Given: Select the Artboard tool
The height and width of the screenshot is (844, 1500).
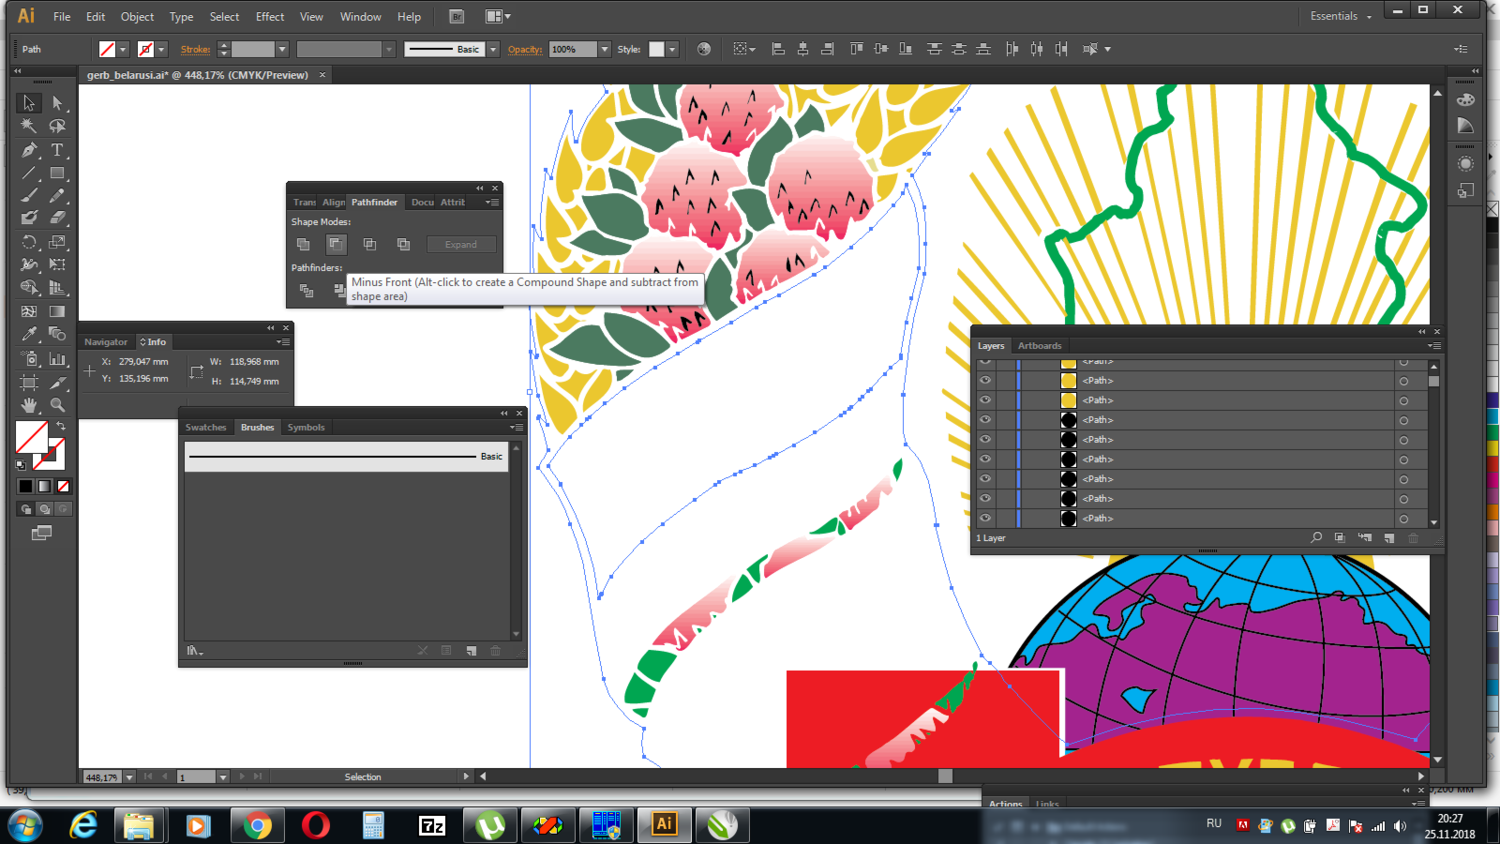Looking at the screenshot, I should 29,383.
